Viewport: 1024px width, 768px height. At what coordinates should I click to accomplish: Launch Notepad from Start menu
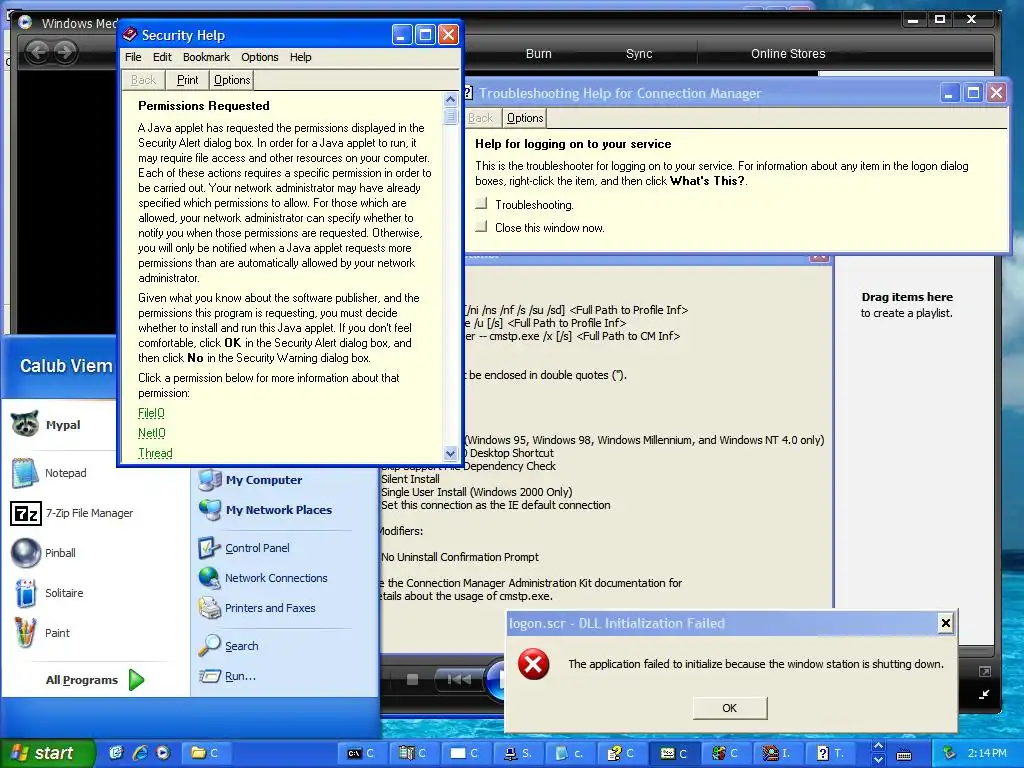[x=49, y=473]
